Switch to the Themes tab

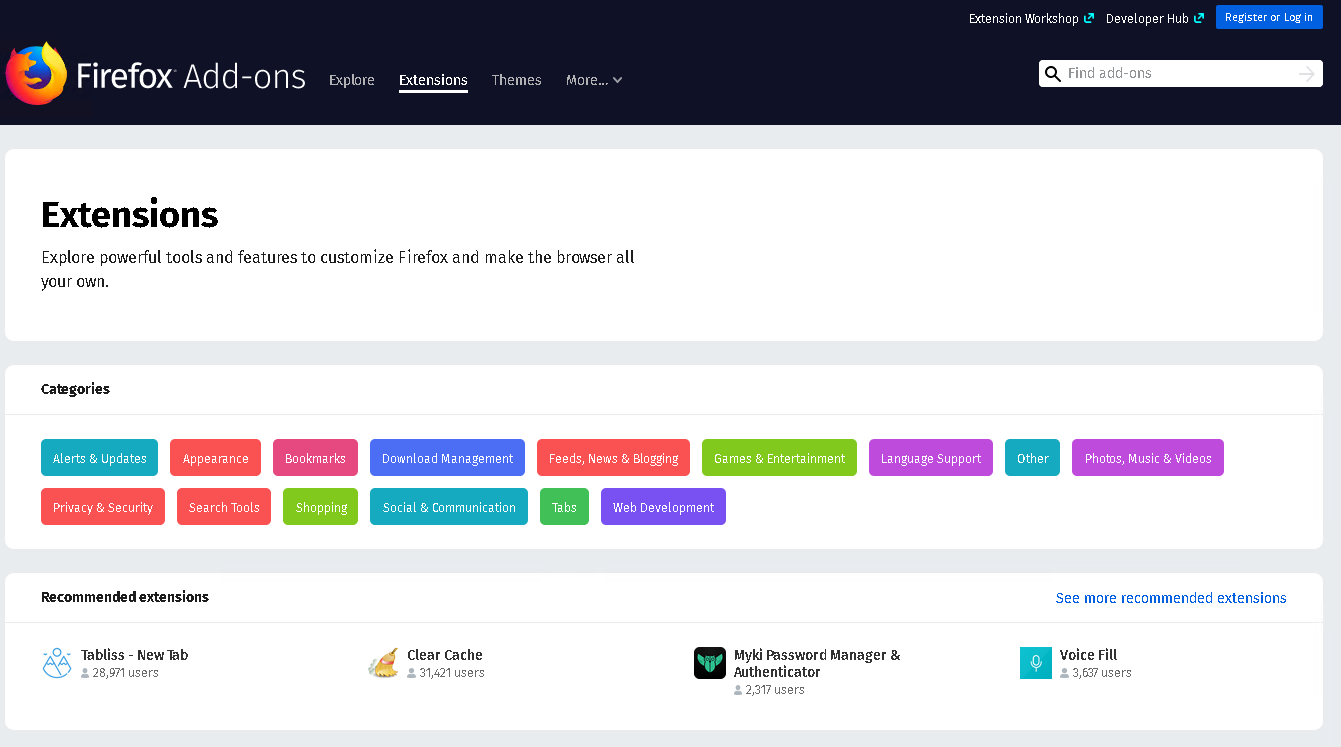(517, 80)
